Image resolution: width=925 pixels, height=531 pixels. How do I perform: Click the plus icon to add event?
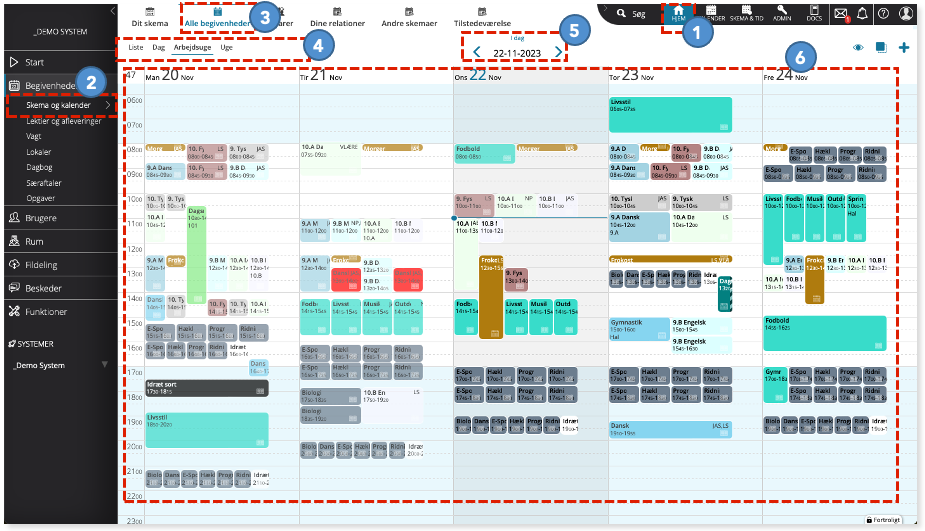pos(904,47)
